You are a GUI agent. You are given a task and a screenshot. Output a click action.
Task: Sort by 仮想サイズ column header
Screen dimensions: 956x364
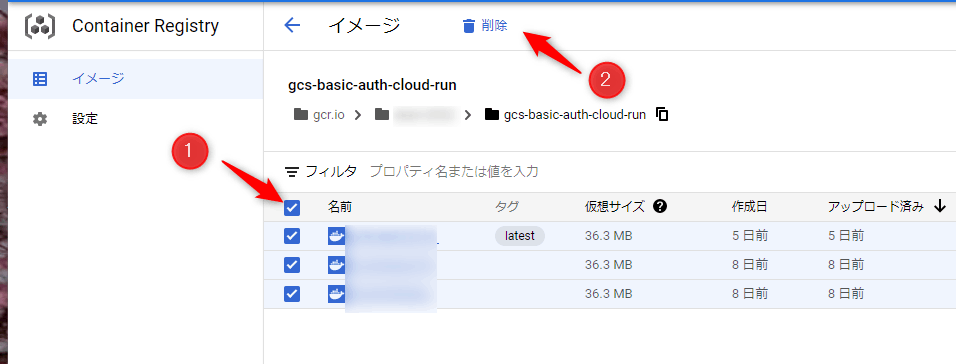[614, 207]
